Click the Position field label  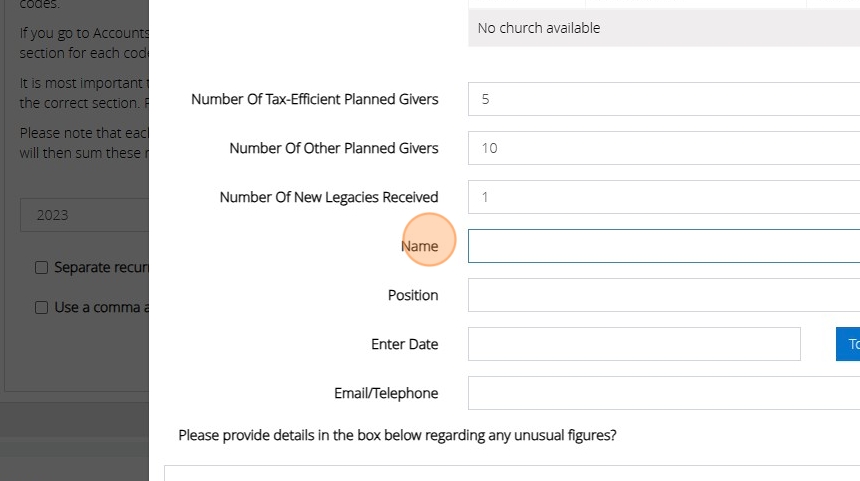pos(413,295)
